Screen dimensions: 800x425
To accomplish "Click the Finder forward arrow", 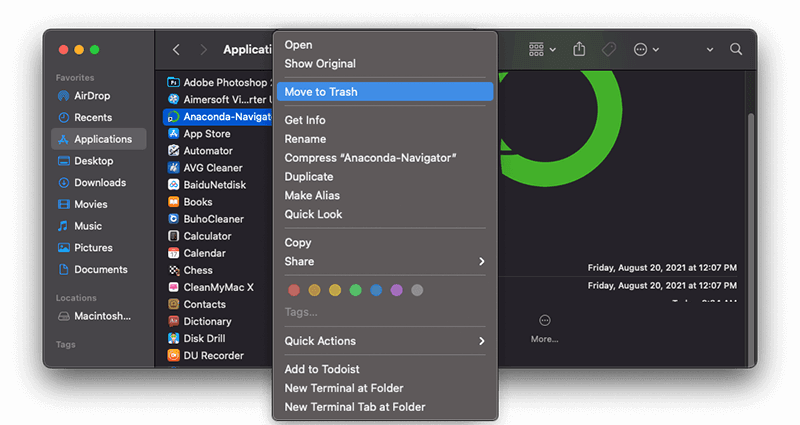I will click(204, 49).
